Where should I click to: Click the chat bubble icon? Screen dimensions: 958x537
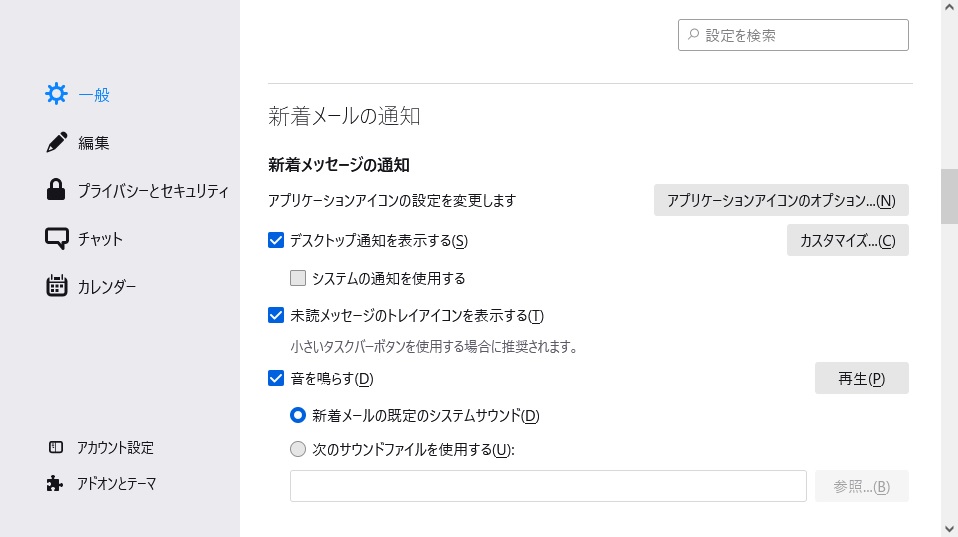click(57, 239)
